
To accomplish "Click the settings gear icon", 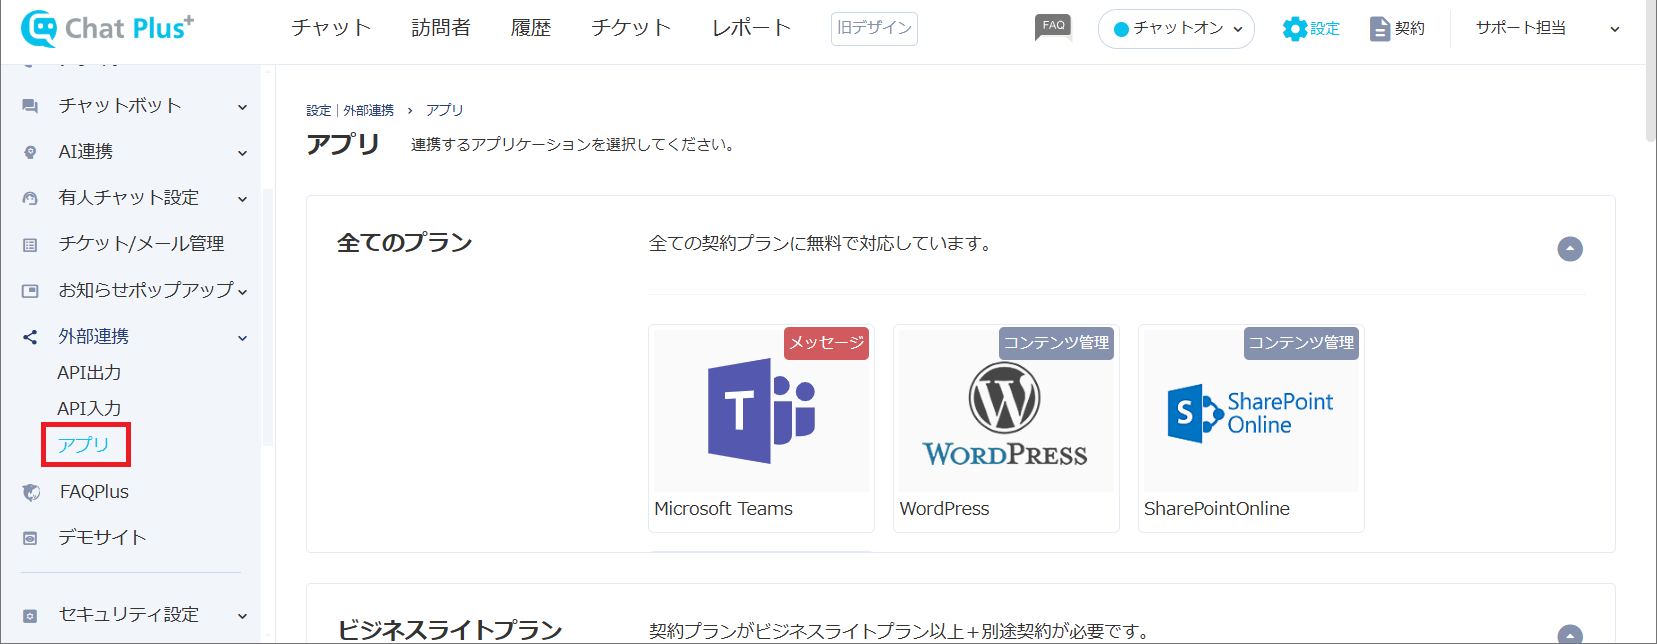I will (1295, 29).
